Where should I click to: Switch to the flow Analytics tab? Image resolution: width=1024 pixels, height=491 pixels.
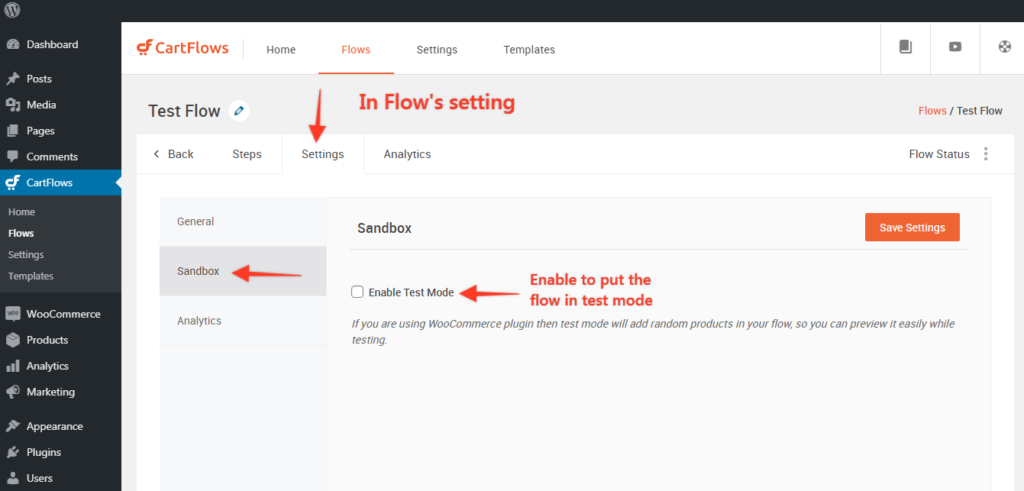click(407, 154)
